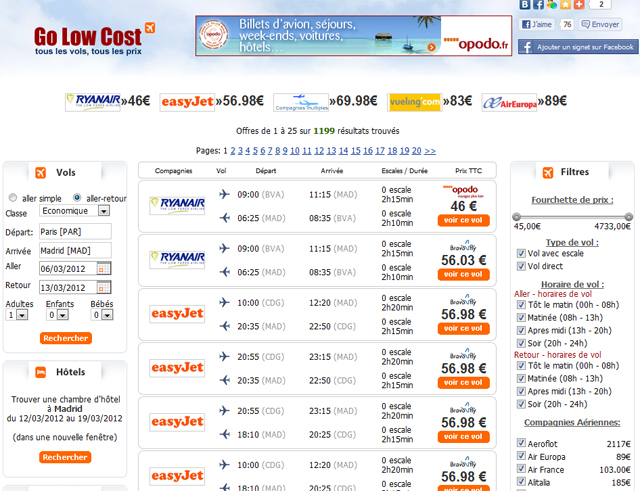Click the Vueling logo in the price bar
The height and width of the screenshot is (491, 640).
coord(414,102)
